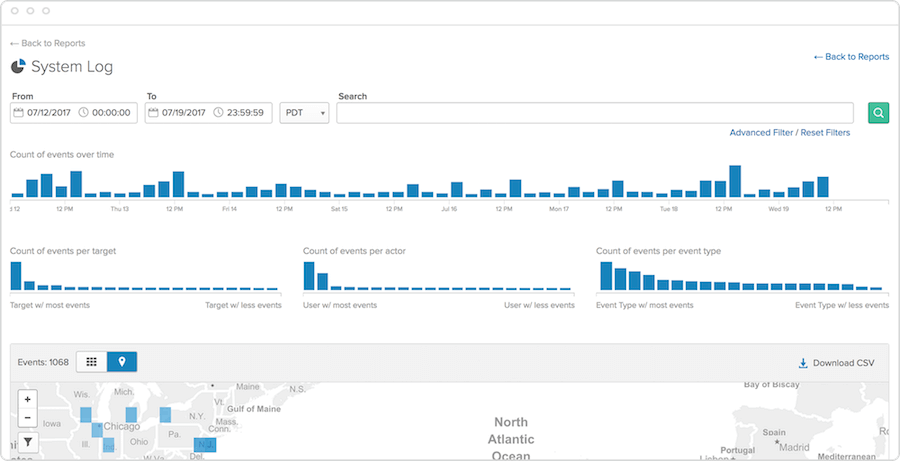Viewport: 900px width, 461px height.
Task: Click the System Log pie chart icon
Action: click(x=18, y=67)
